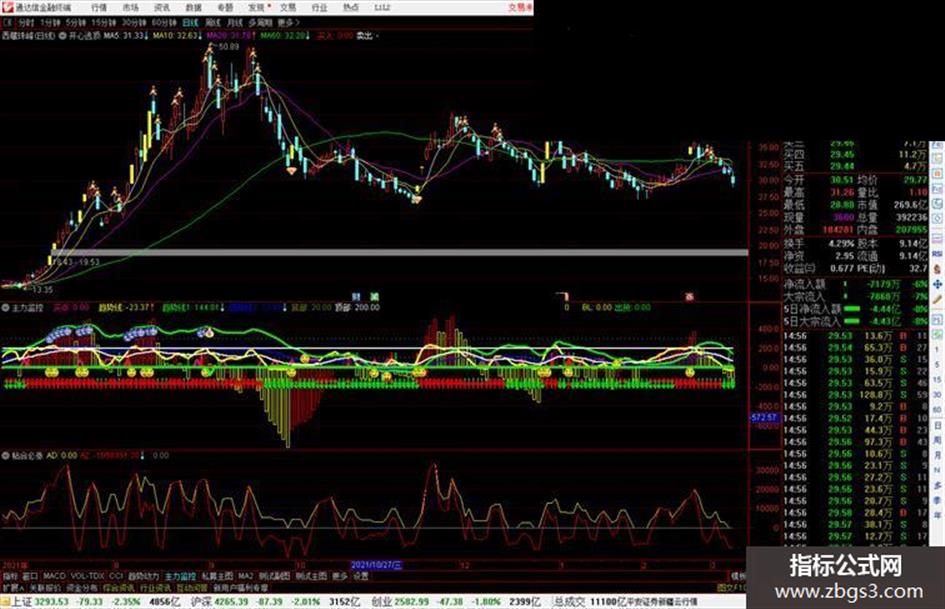Click the 30 minute button in right sidebar
Image resolution: width=945 pixels, height=609 pixels.
pos(937,395)
